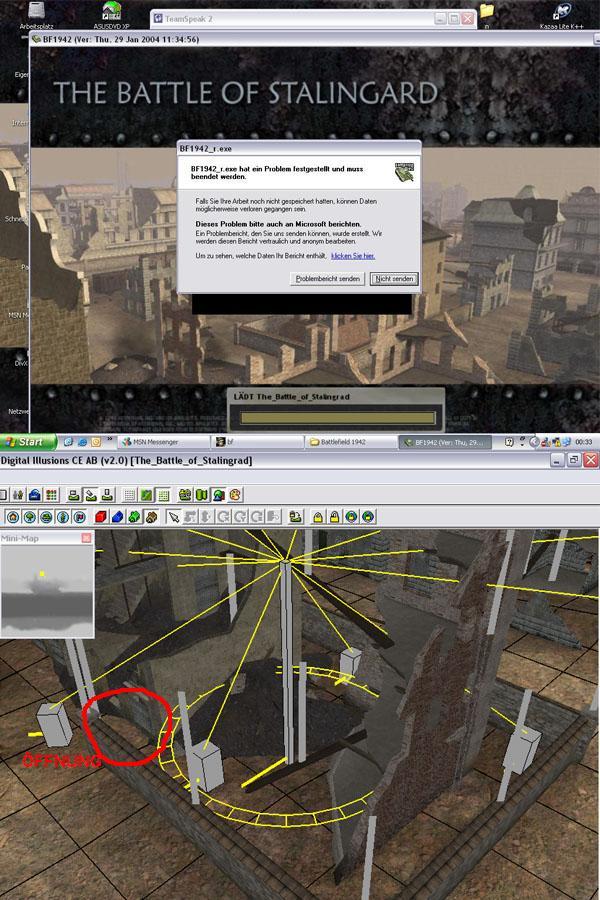Switch to MSN Messenger taskbar button
The width and height of the screenshot is (600, 900).
[164, 442]
